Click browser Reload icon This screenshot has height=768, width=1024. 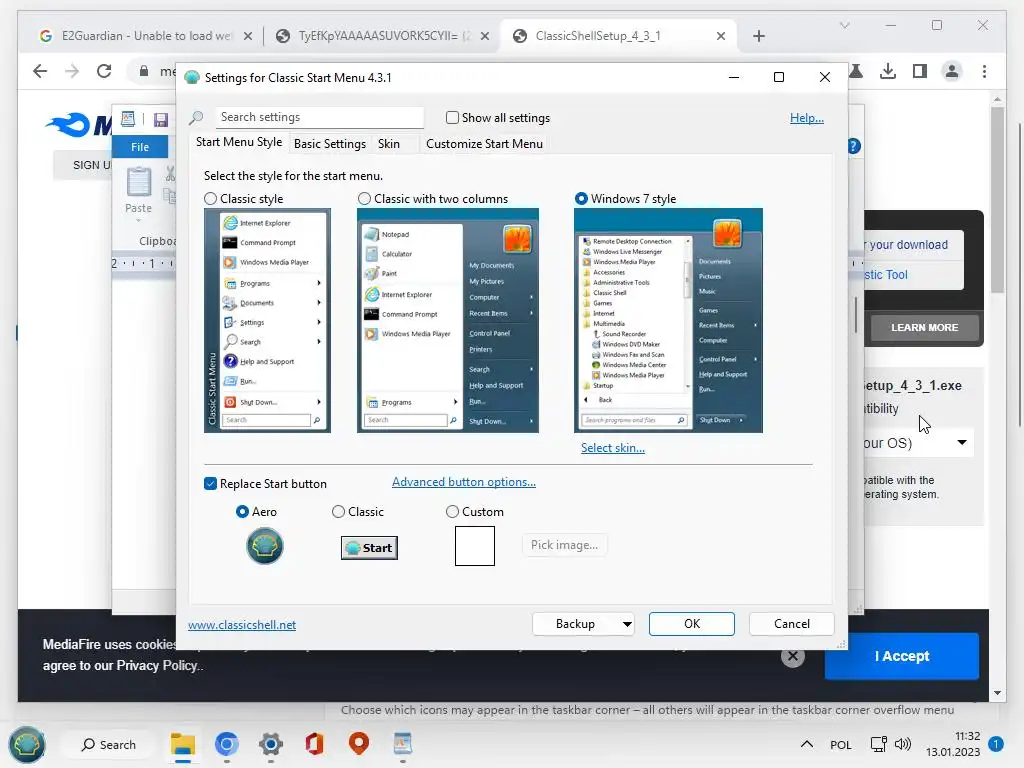(104, 71)
